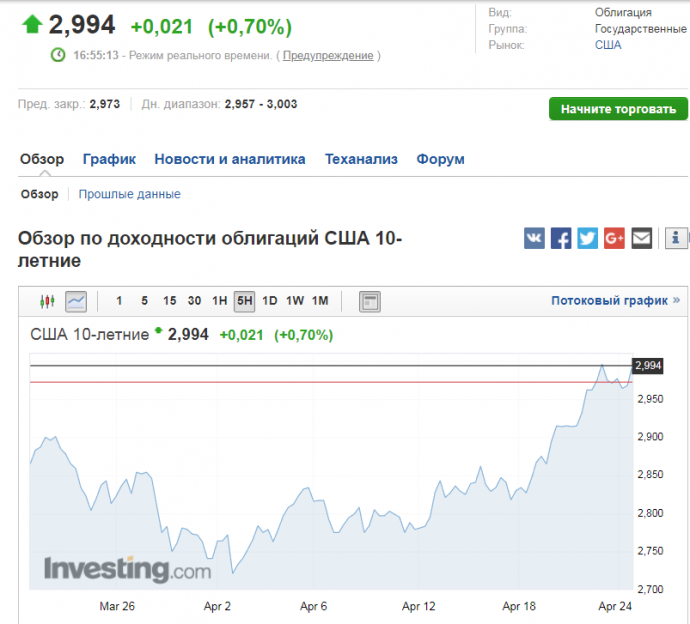The image size is (690, 624).
Task: Select the area line chart icon
Action: point(76,301)
